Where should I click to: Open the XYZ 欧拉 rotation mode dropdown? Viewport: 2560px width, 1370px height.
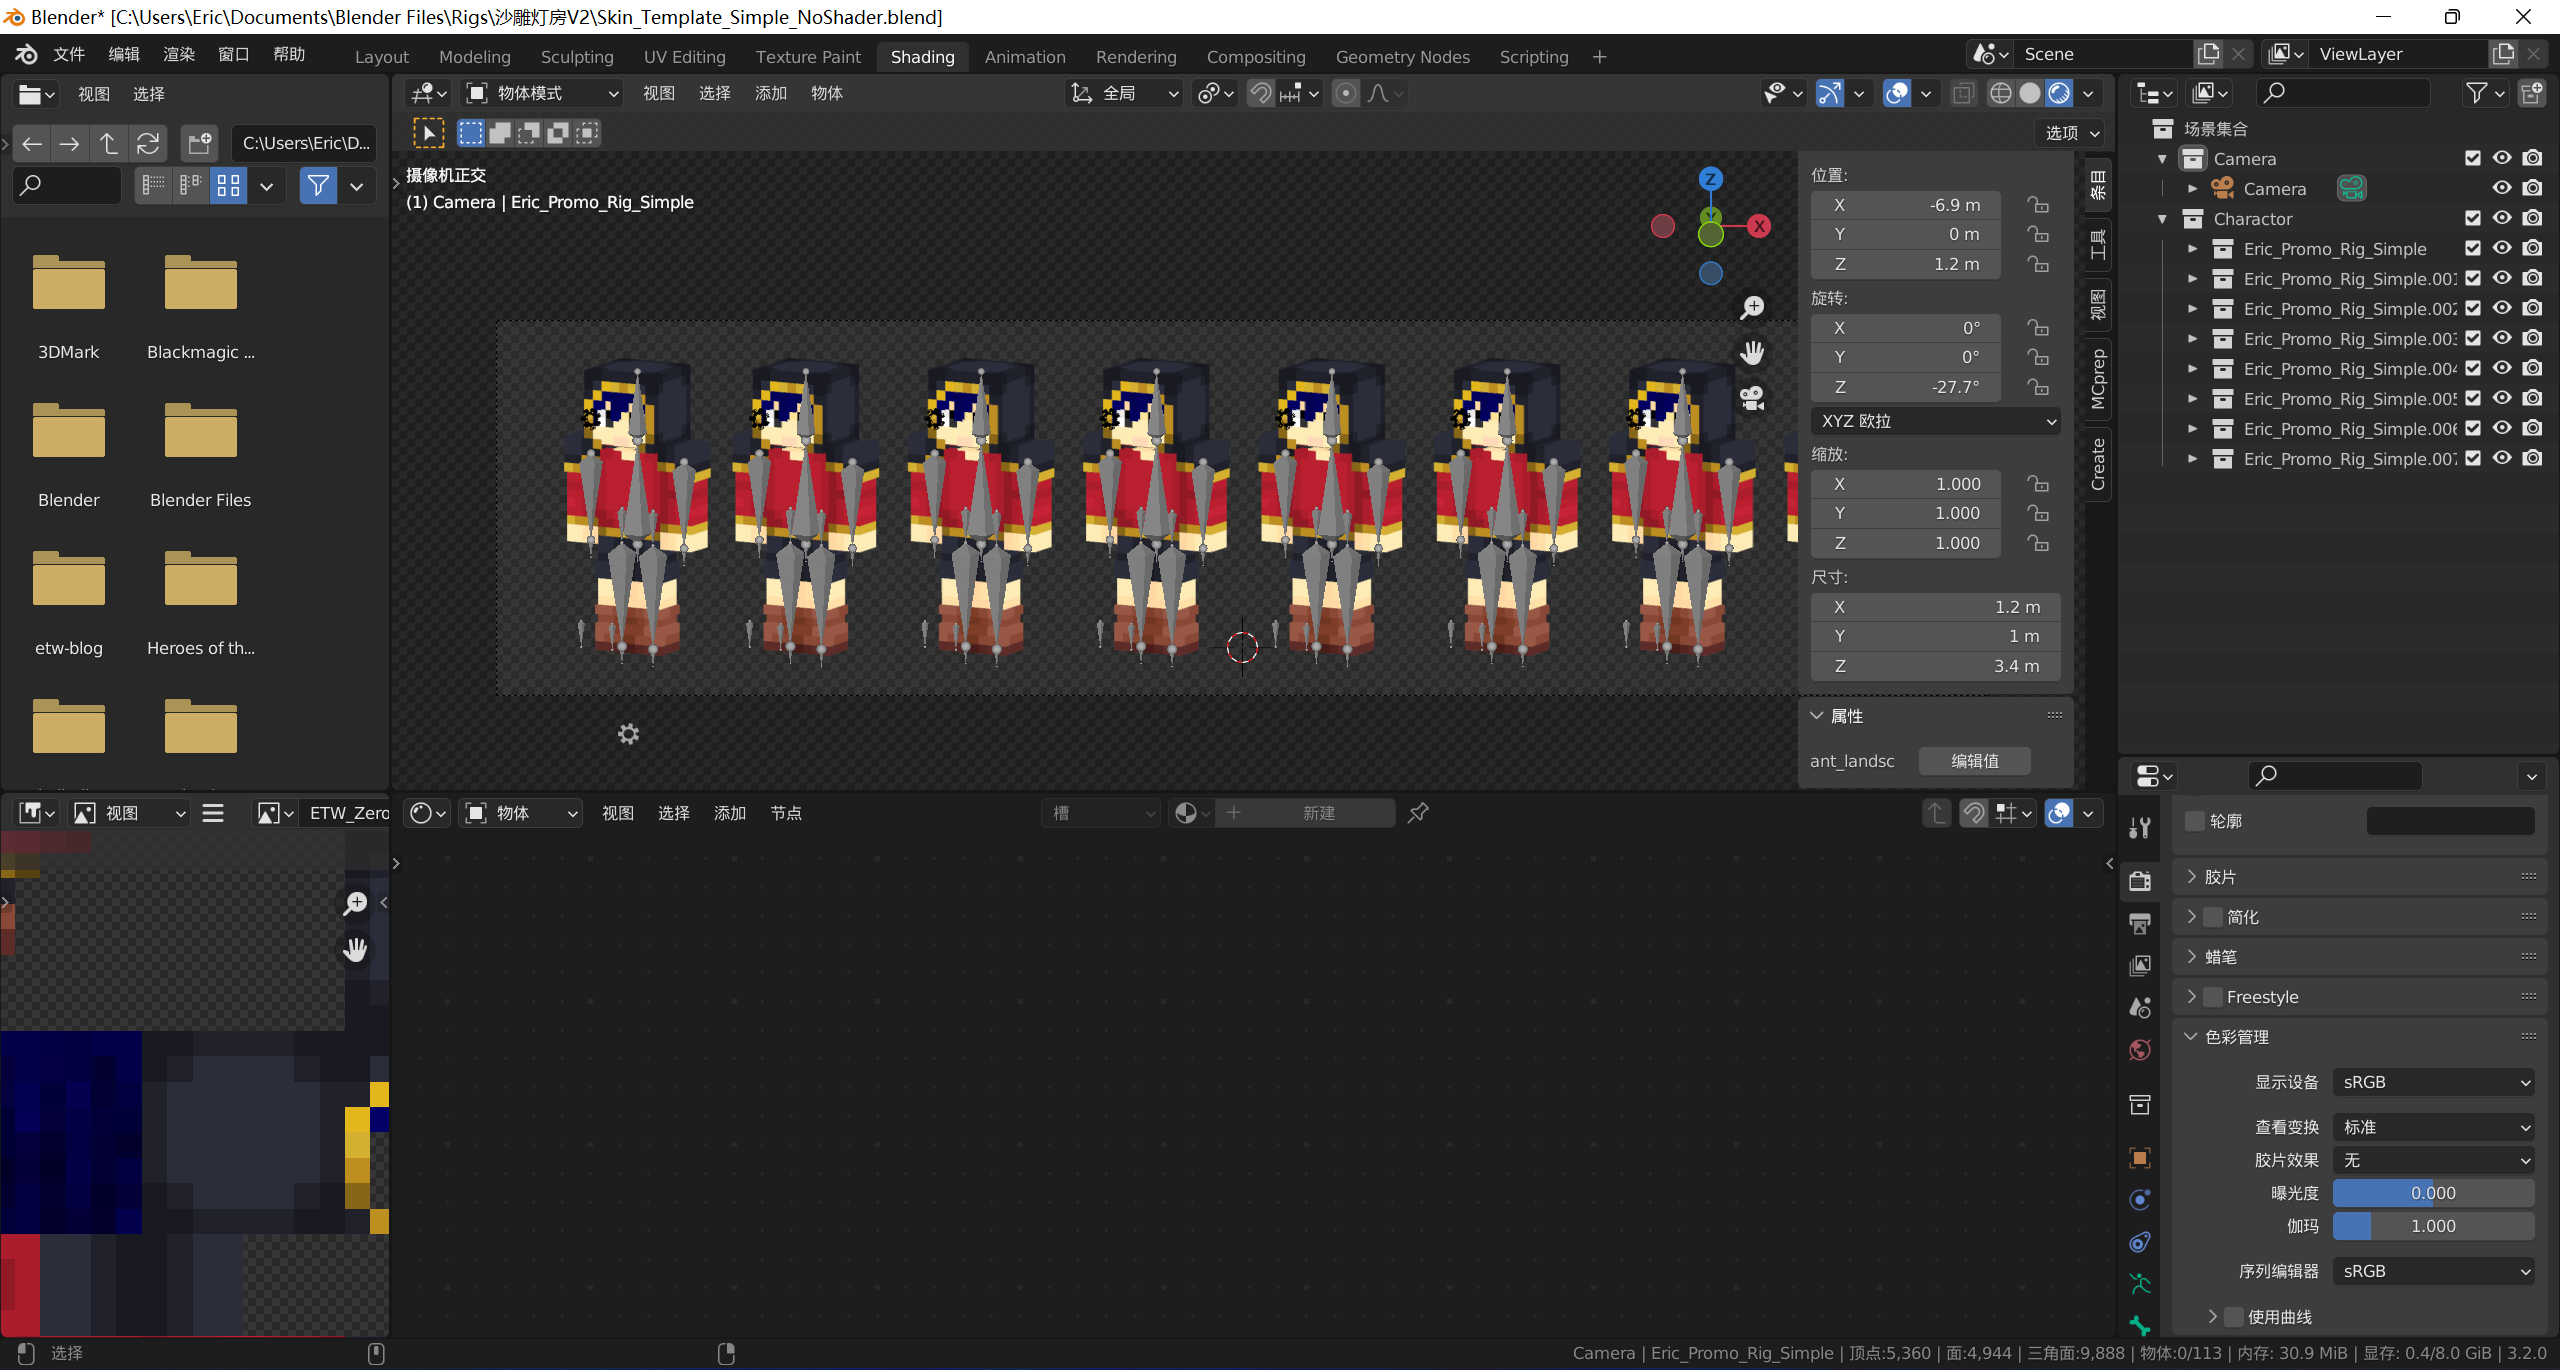[x=1936, y=421]
